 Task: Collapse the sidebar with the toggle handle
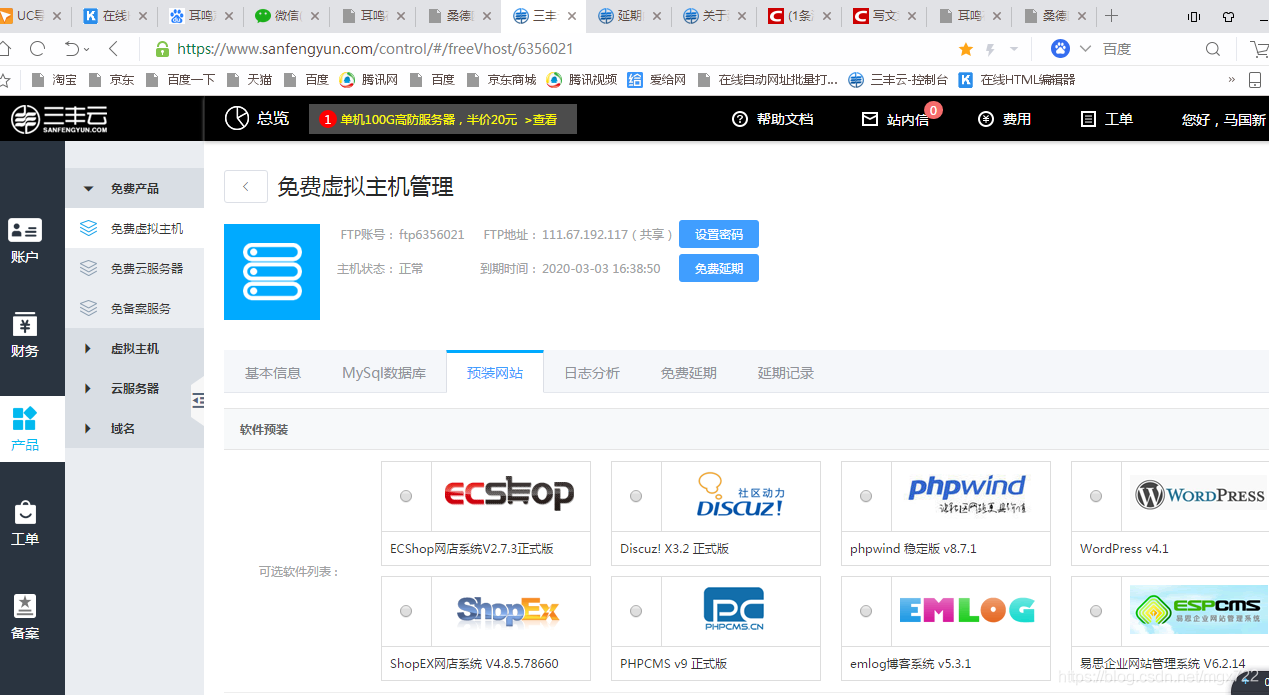pyautogui.click(x=197, y=400)
